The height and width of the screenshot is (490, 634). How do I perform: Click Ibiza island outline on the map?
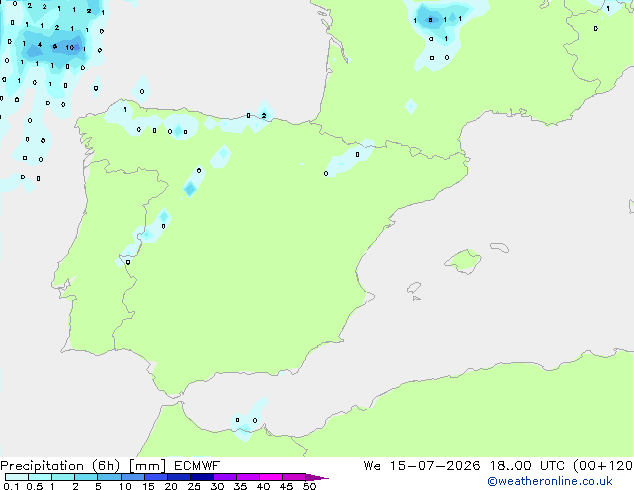(x=414, y=288)
